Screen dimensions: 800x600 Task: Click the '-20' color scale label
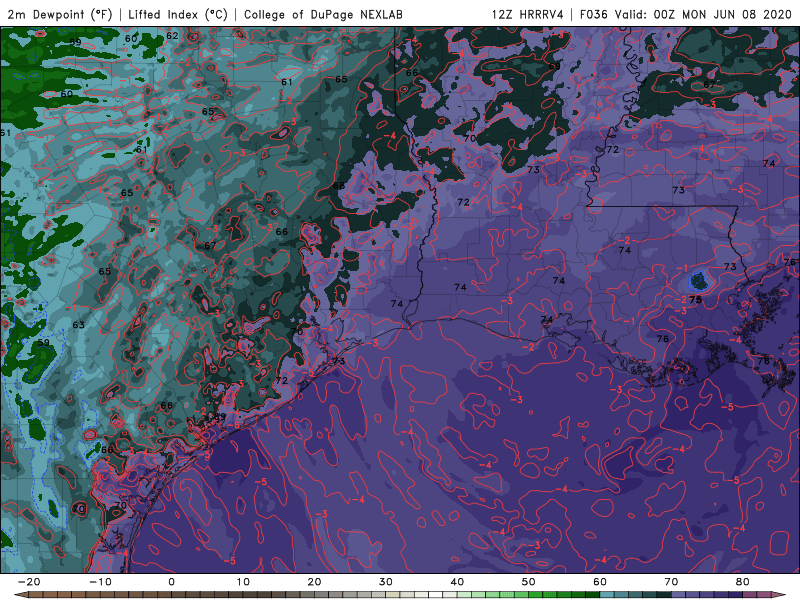click(29, 582)
